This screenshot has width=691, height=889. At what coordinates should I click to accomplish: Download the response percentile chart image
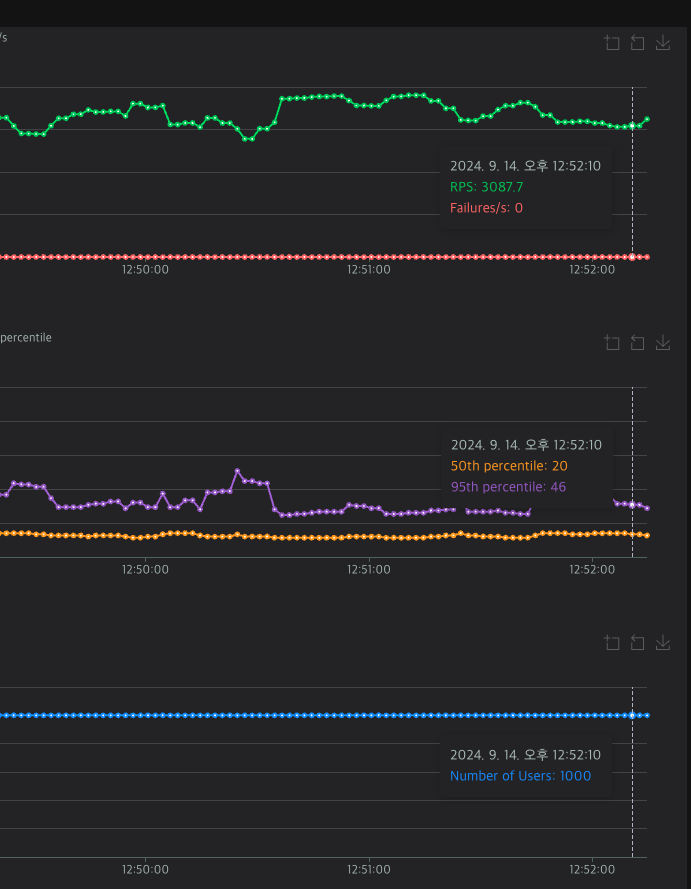[x=663, y=342]
